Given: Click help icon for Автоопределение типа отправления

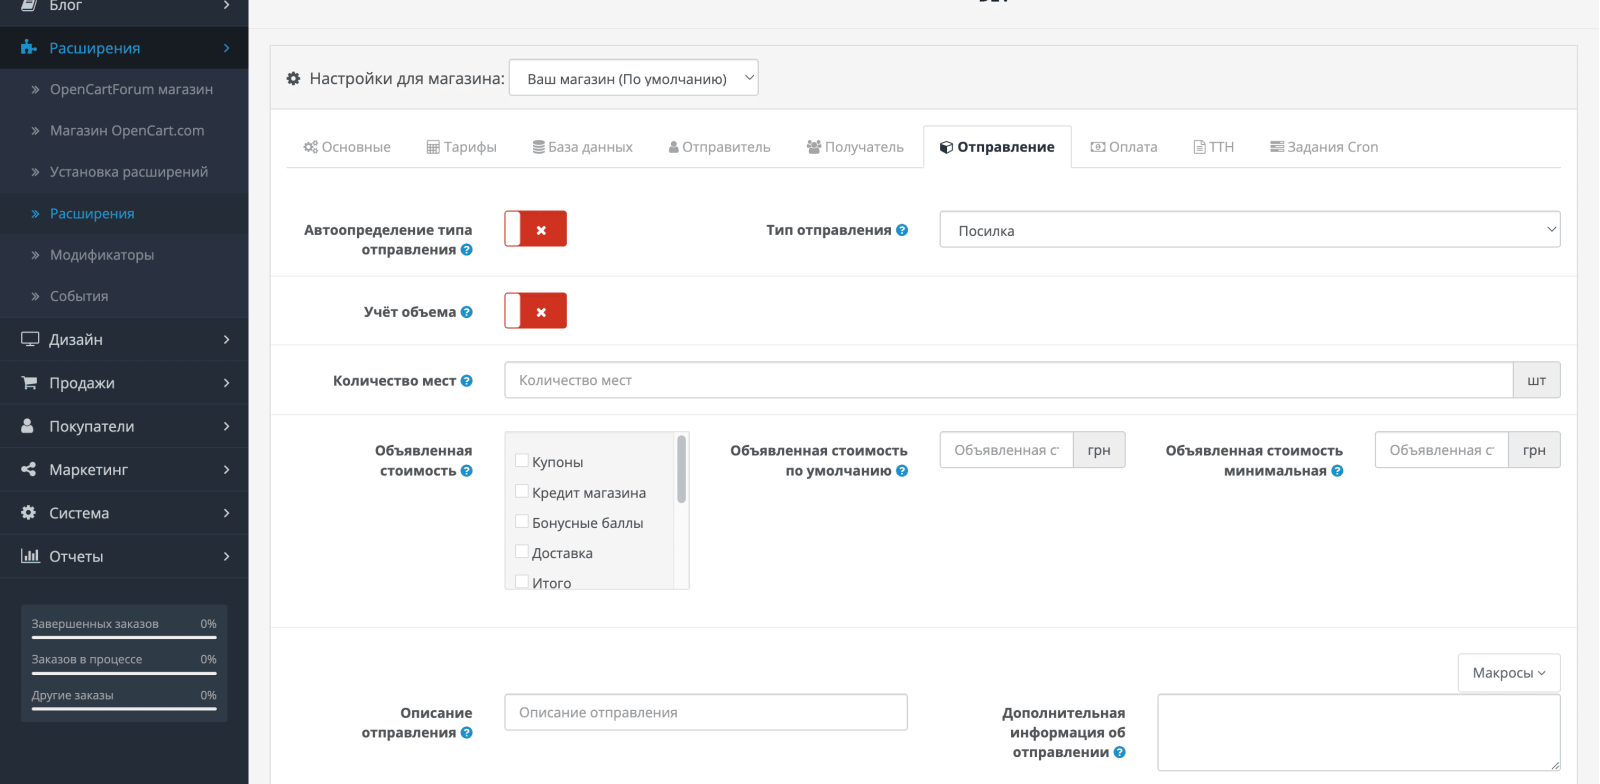Looking at the screenshot, I should tap(466, 250).
